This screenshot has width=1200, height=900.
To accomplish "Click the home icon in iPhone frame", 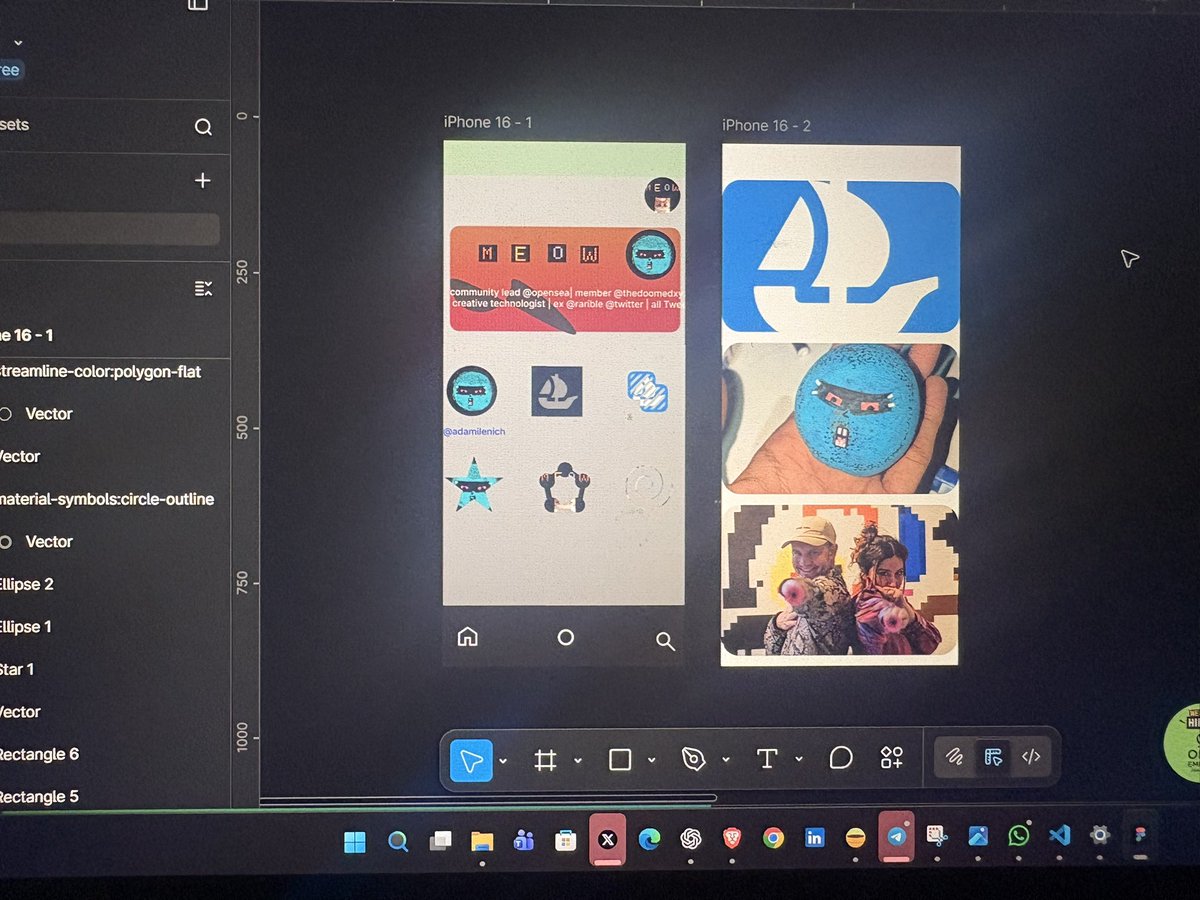I will tap(467, 637).
